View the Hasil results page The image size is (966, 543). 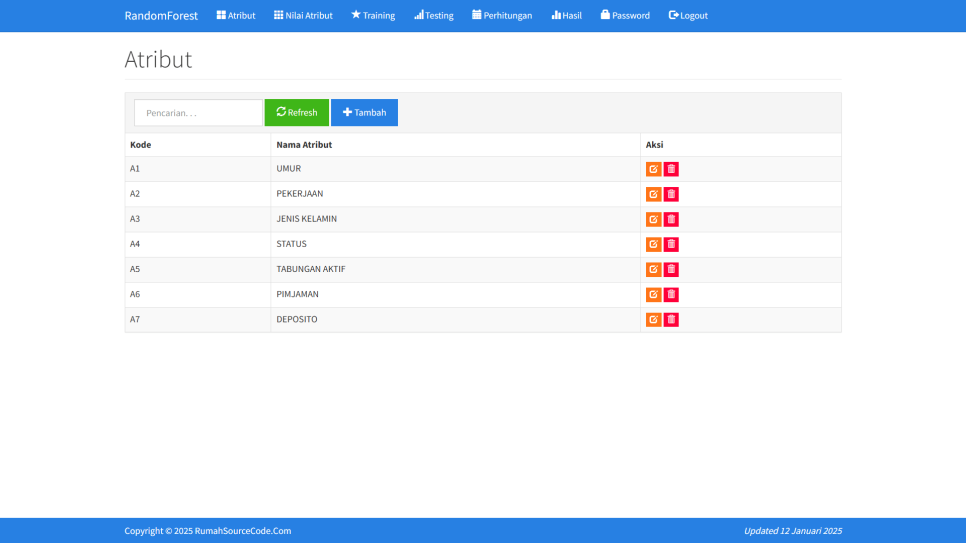click(566, 16)
